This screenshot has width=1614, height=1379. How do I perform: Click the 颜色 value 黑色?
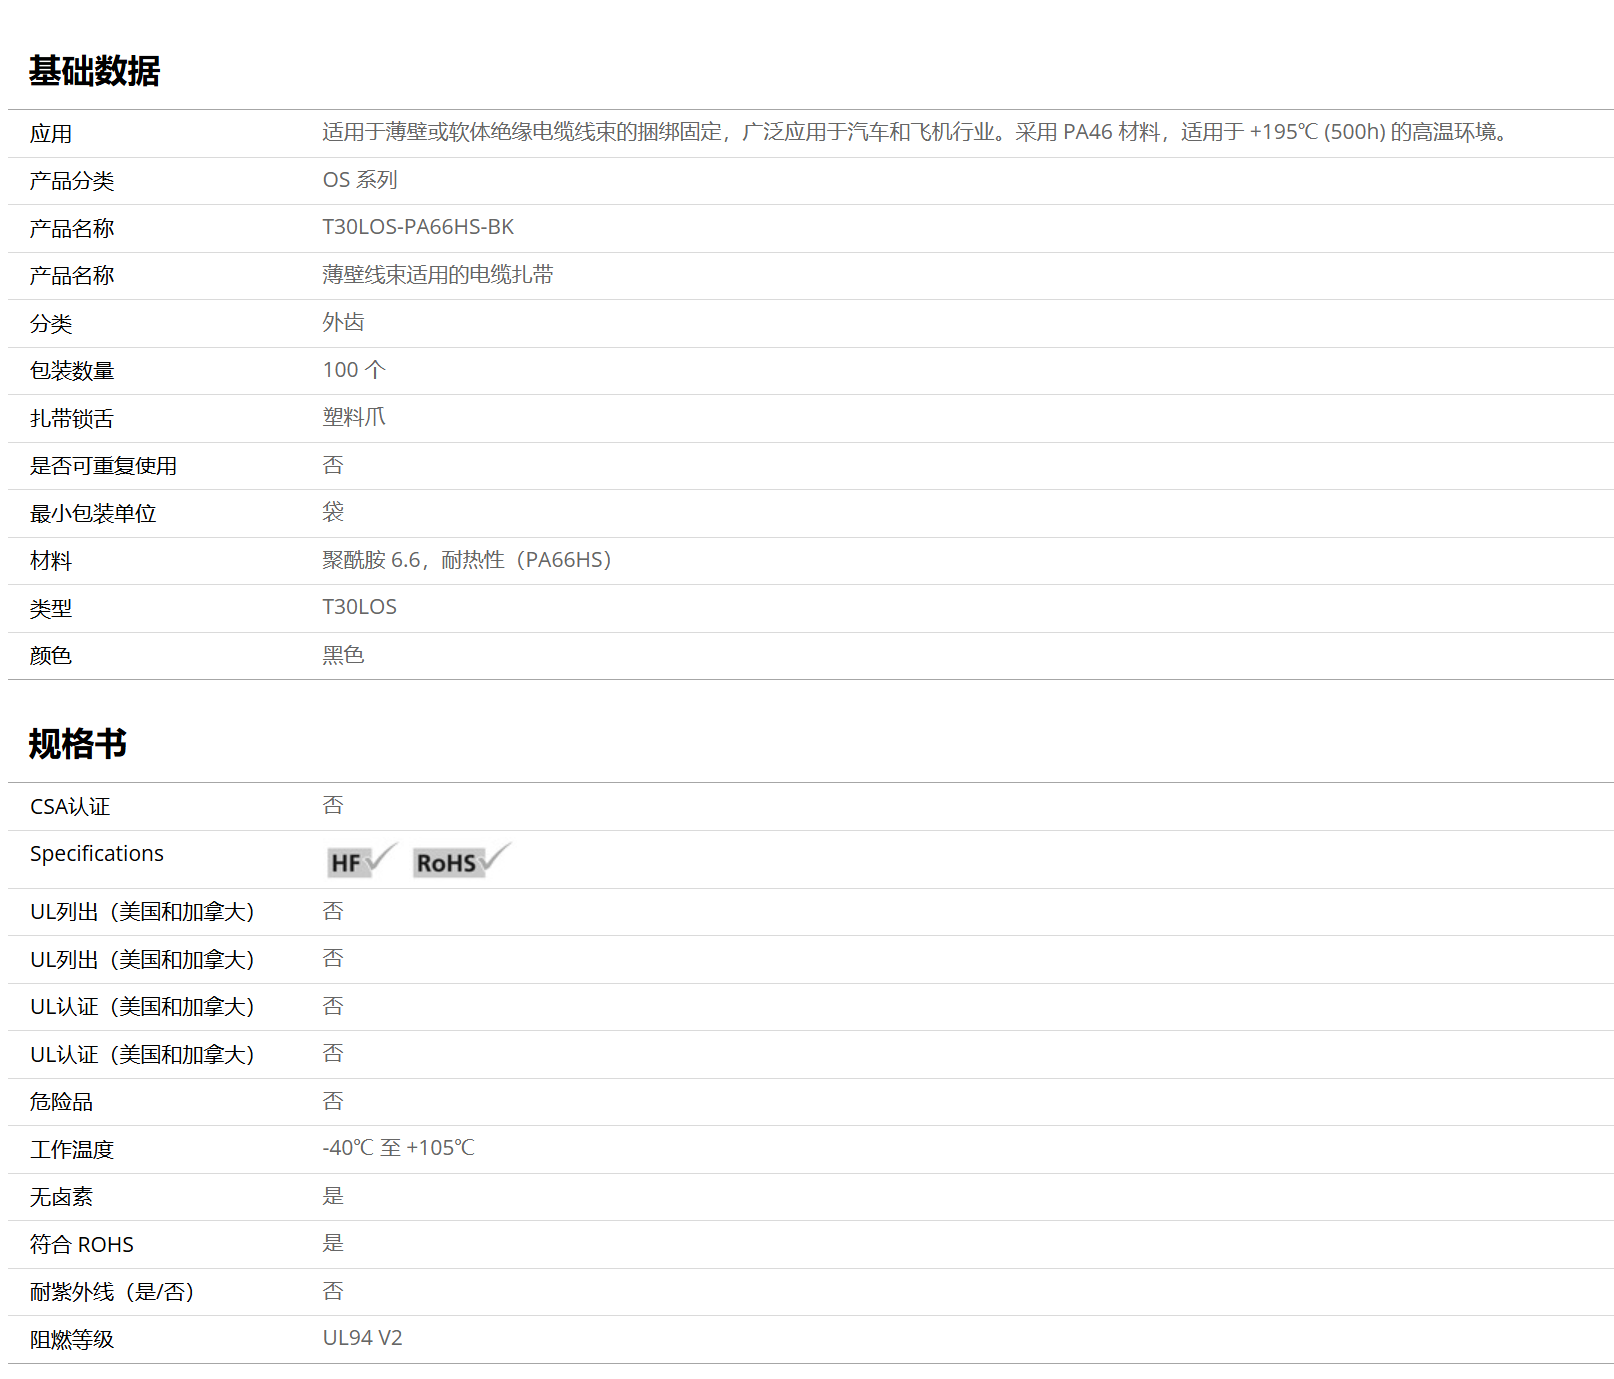(343, 655)
